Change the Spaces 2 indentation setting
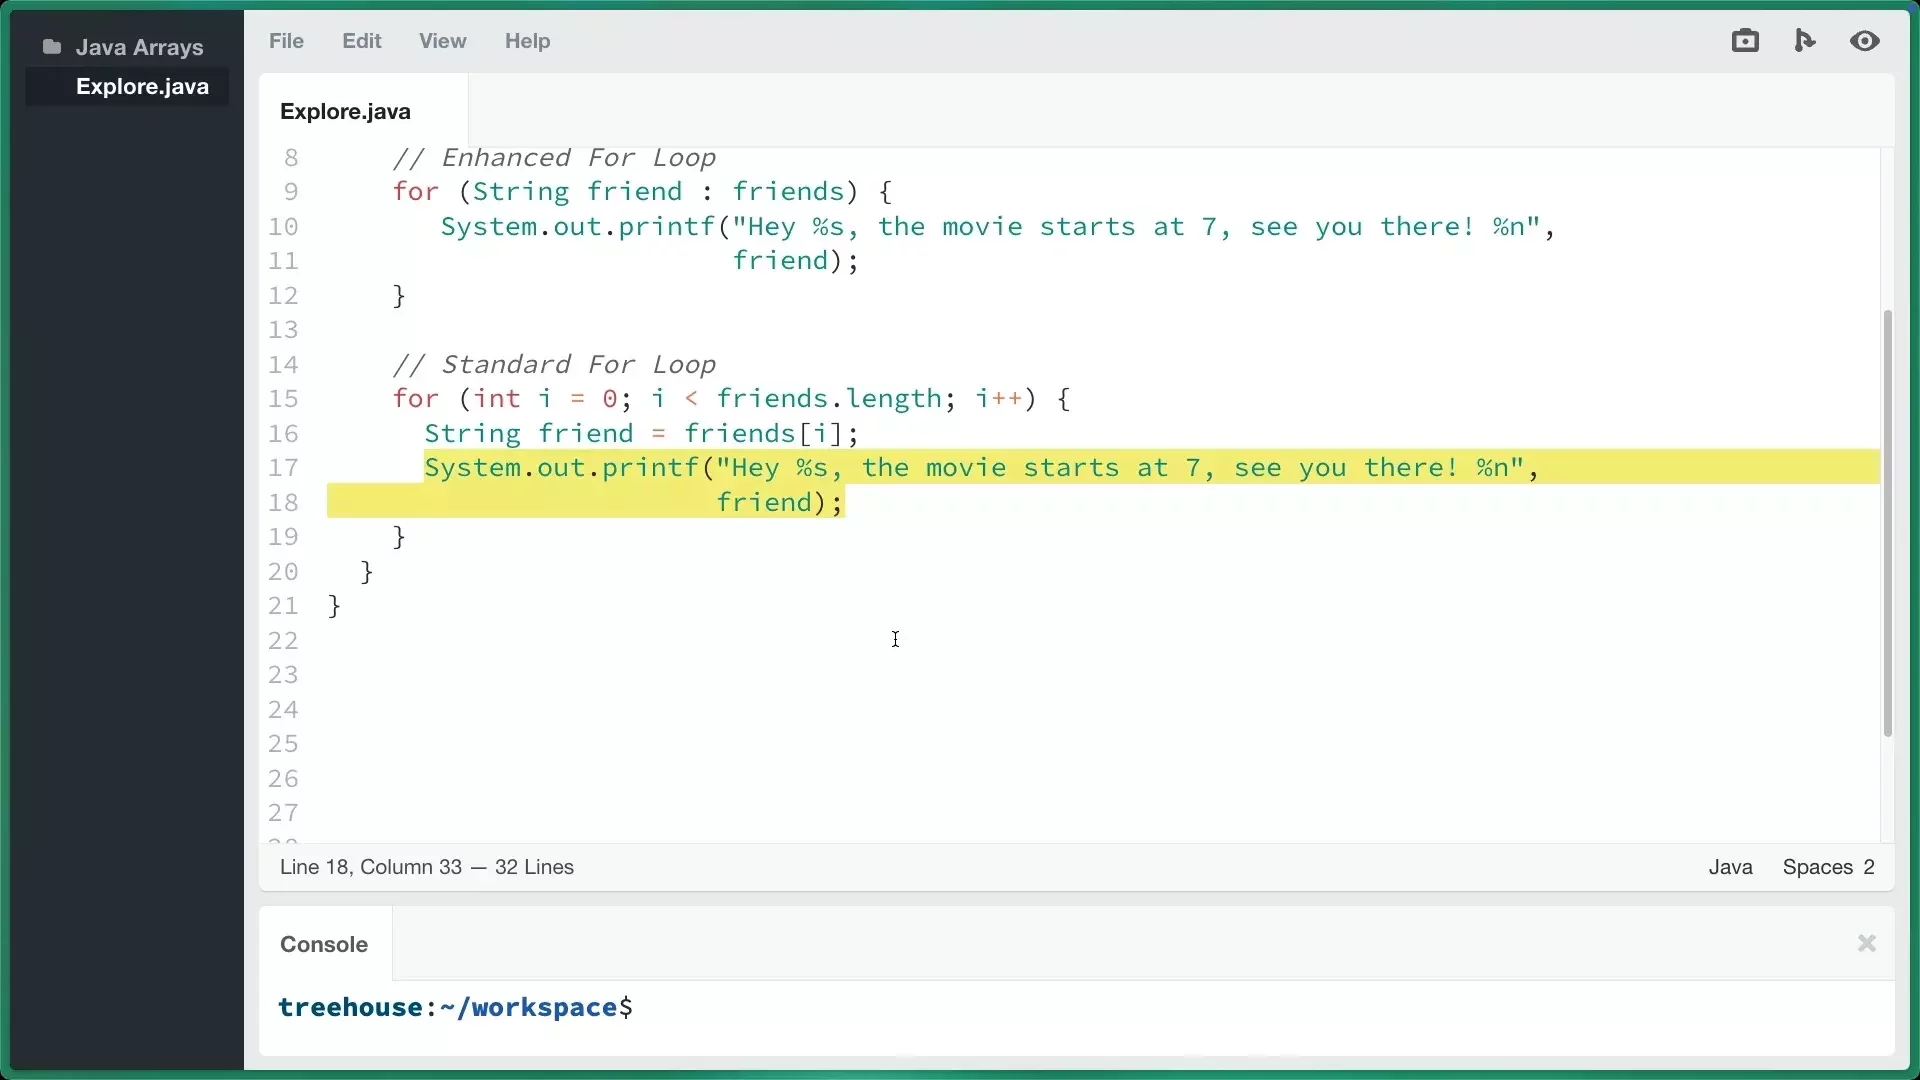Screen dimensions: 1920x1080 (1829, 867)
